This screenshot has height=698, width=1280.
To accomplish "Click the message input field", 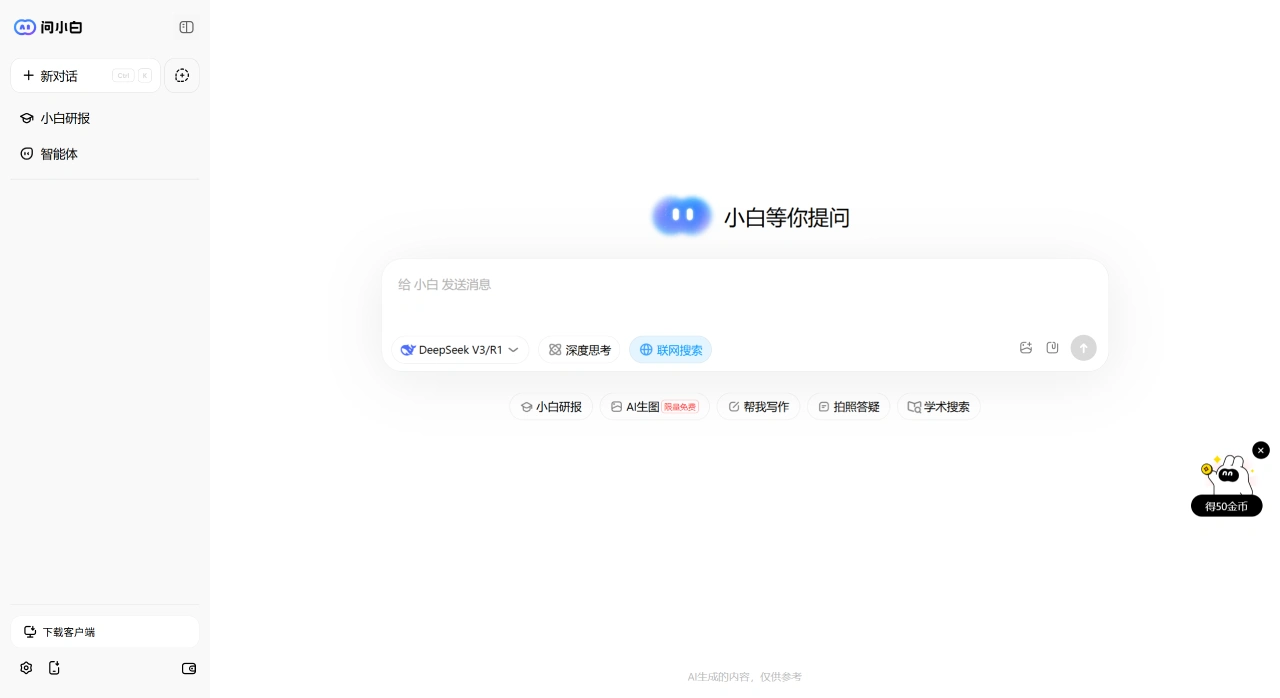I will 745,285.
